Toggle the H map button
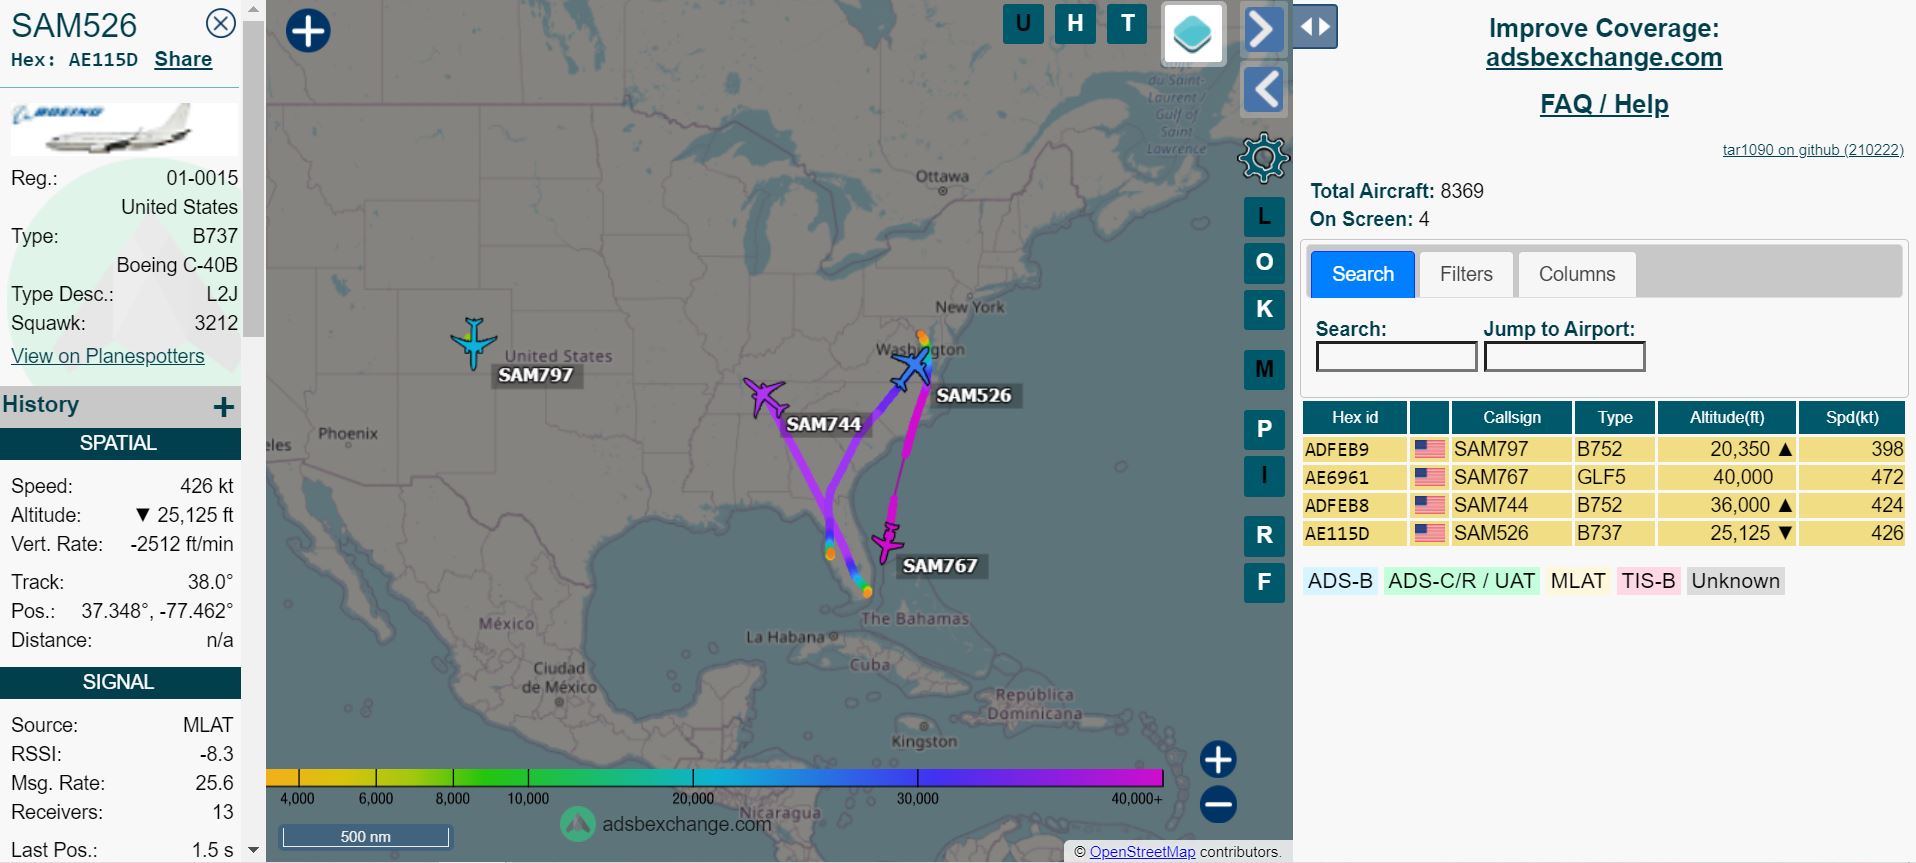 [1075, 23]
